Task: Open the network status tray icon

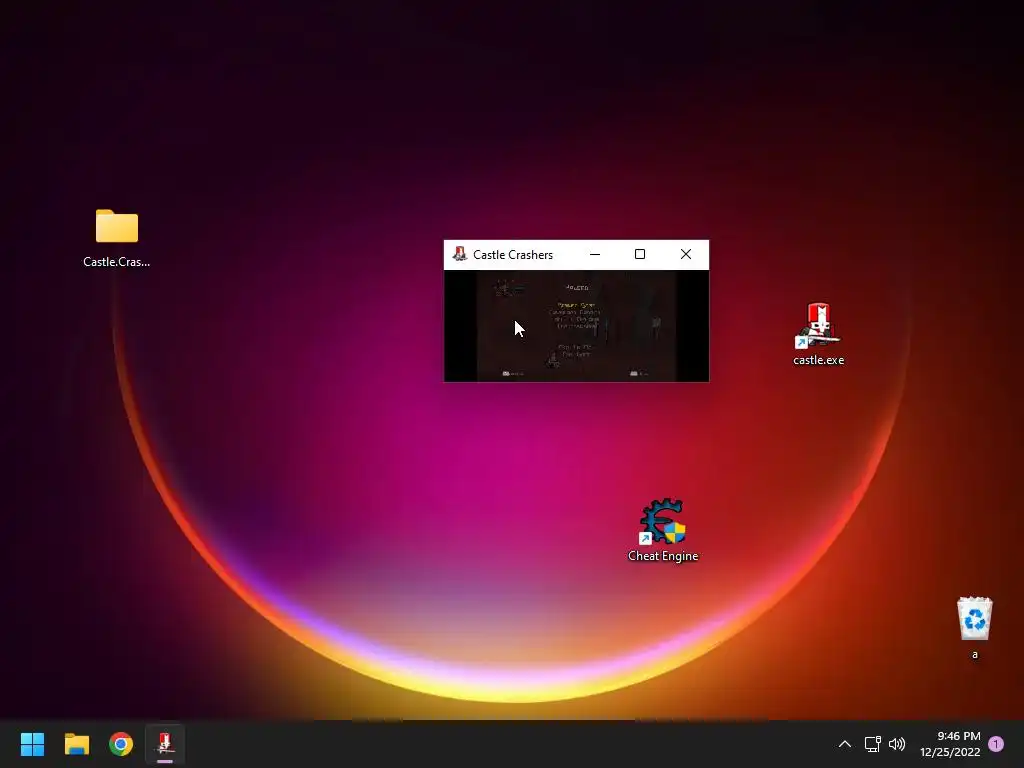Action: [872, 744]
